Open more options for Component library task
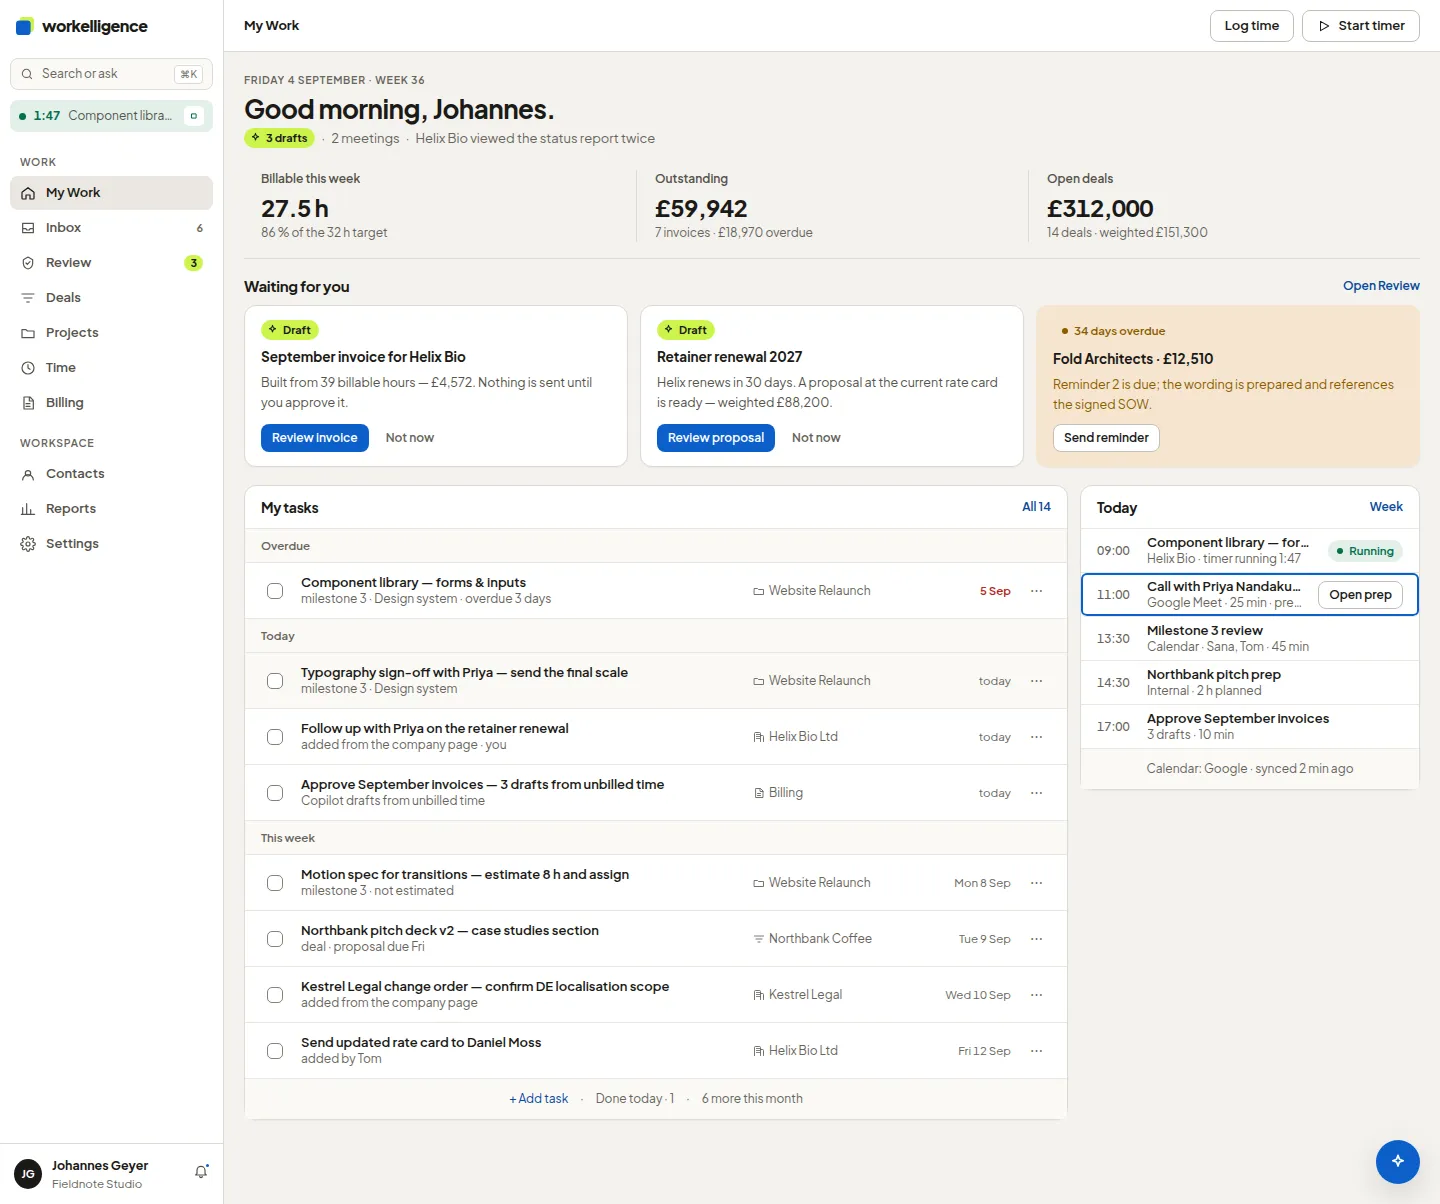 [x=1036, y=591]
